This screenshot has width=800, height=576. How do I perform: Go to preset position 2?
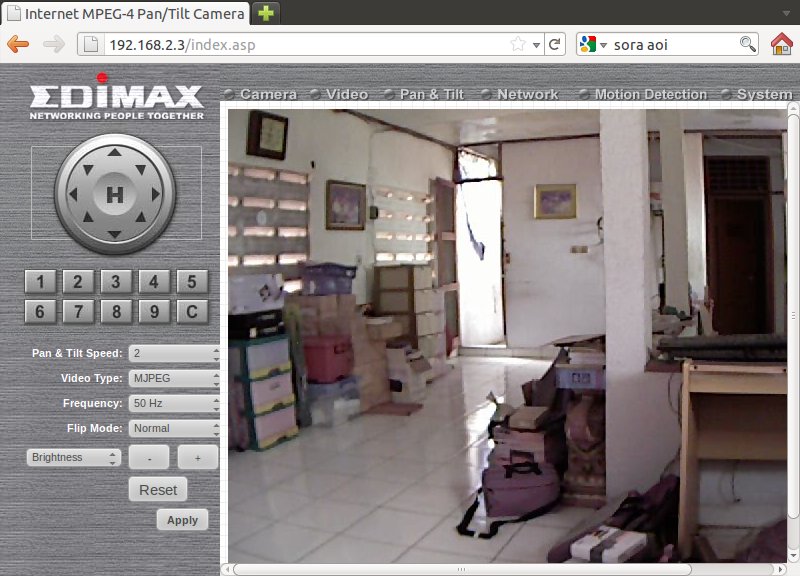coord(78,282)
